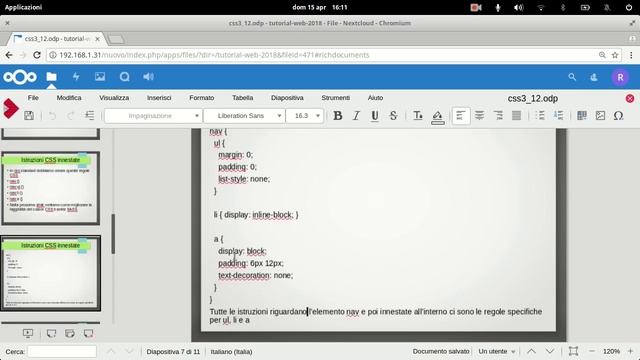This screenshot has width=640, height=360.
Task: Open the Talk chat icon
Action: pyautogui.click(x=124, y=77)
